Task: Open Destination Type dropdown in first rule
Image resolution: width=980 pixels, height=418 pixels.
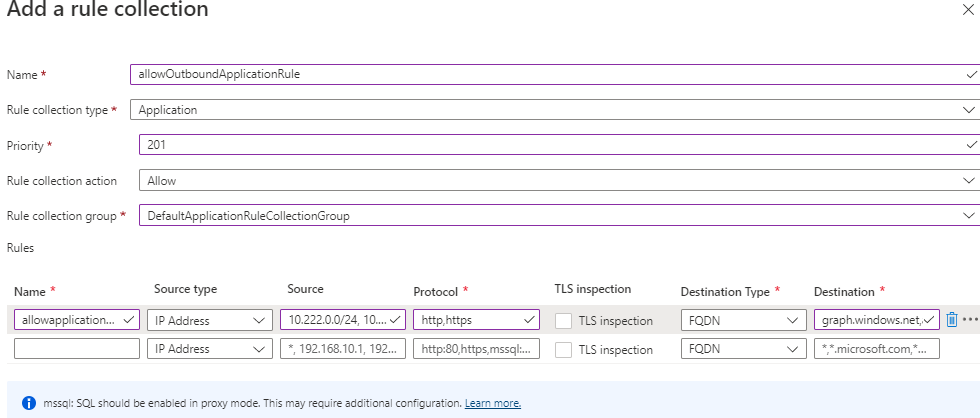Action: pyautogui.click(x=743, y=320)
